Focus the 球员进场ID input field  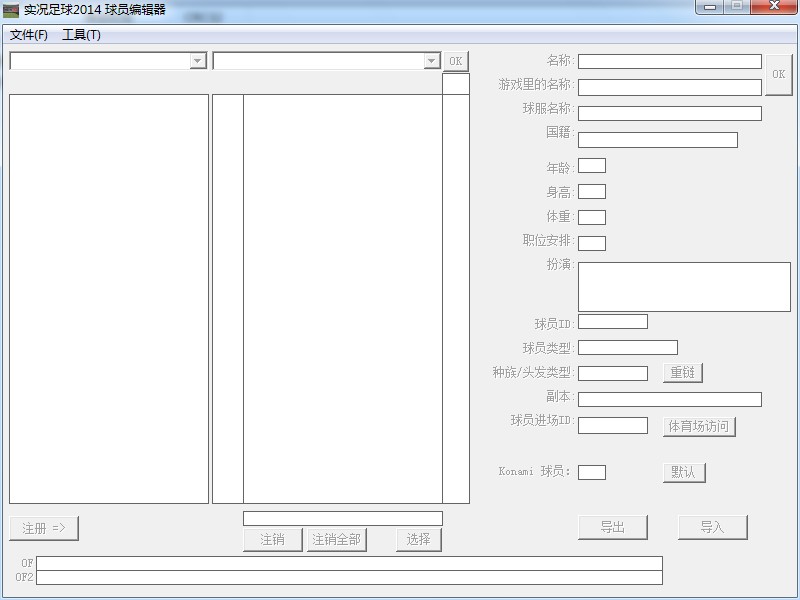(613, 426)
